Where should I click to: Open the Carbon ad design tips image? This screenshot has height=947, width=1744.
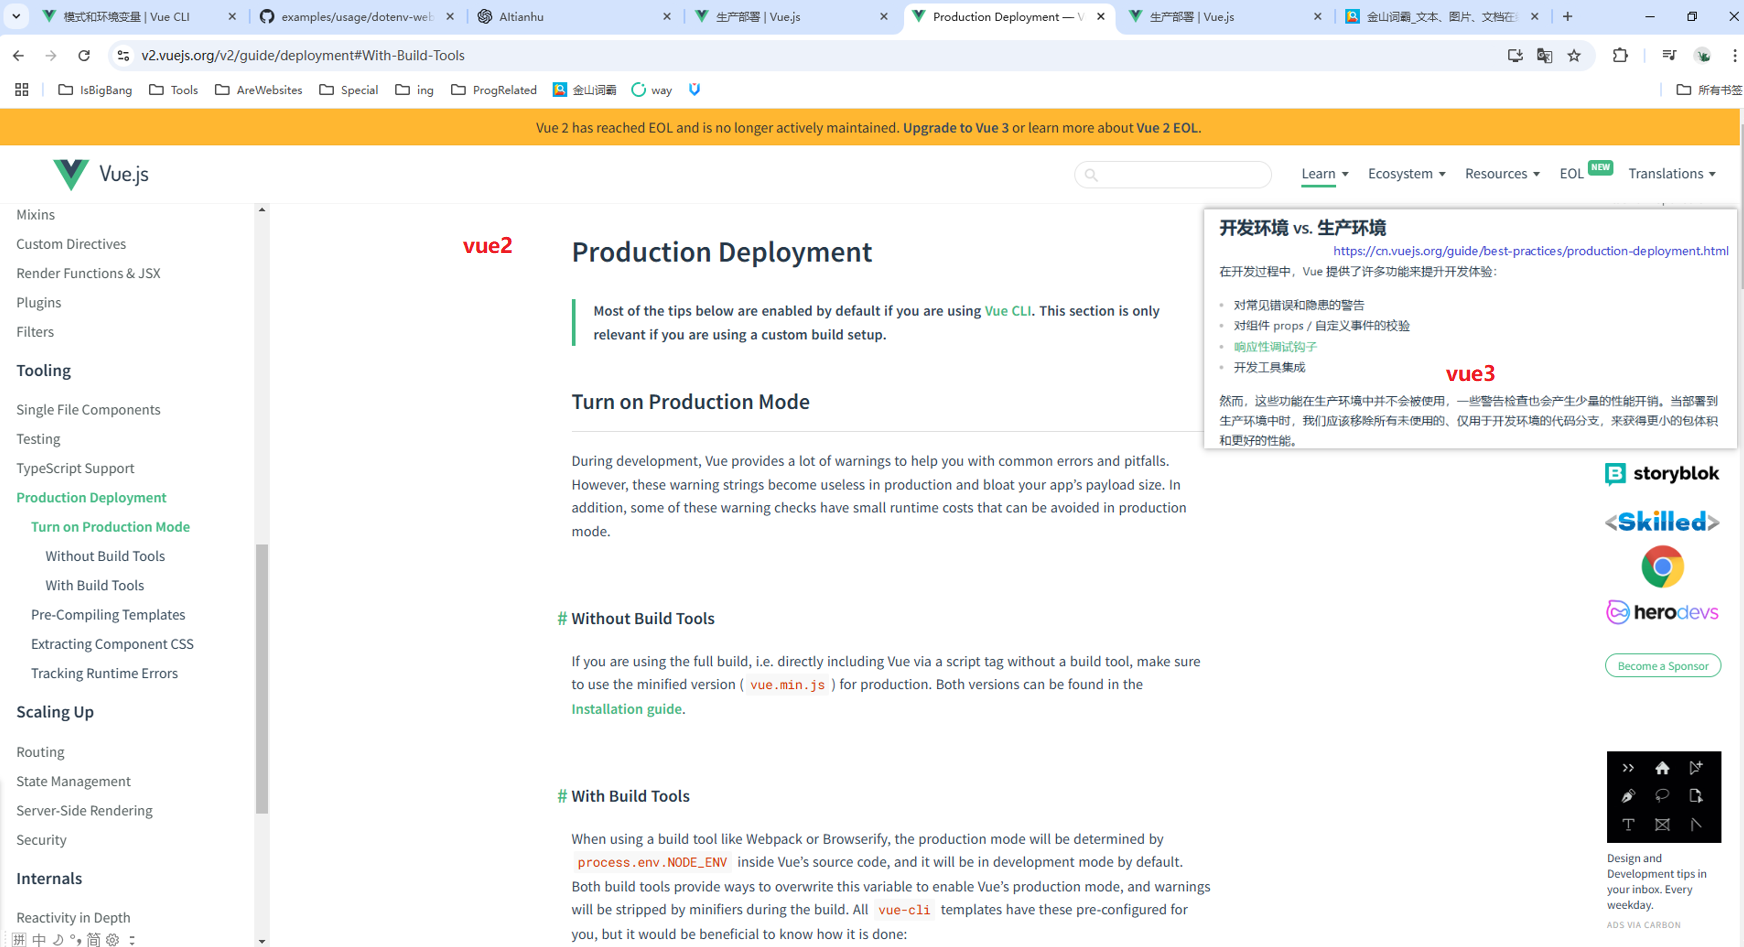click(x=1664, y=797)
